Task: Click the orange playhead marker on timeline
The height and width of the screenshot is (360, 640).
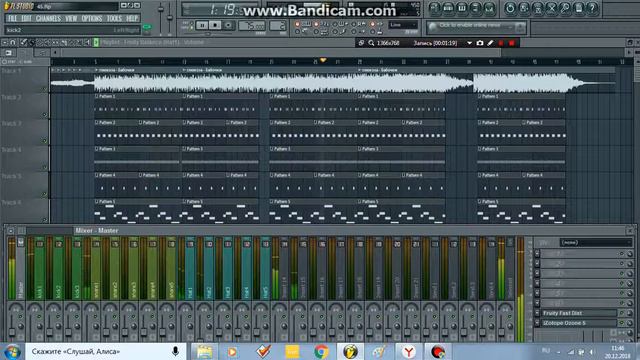Action: point(323,60)
